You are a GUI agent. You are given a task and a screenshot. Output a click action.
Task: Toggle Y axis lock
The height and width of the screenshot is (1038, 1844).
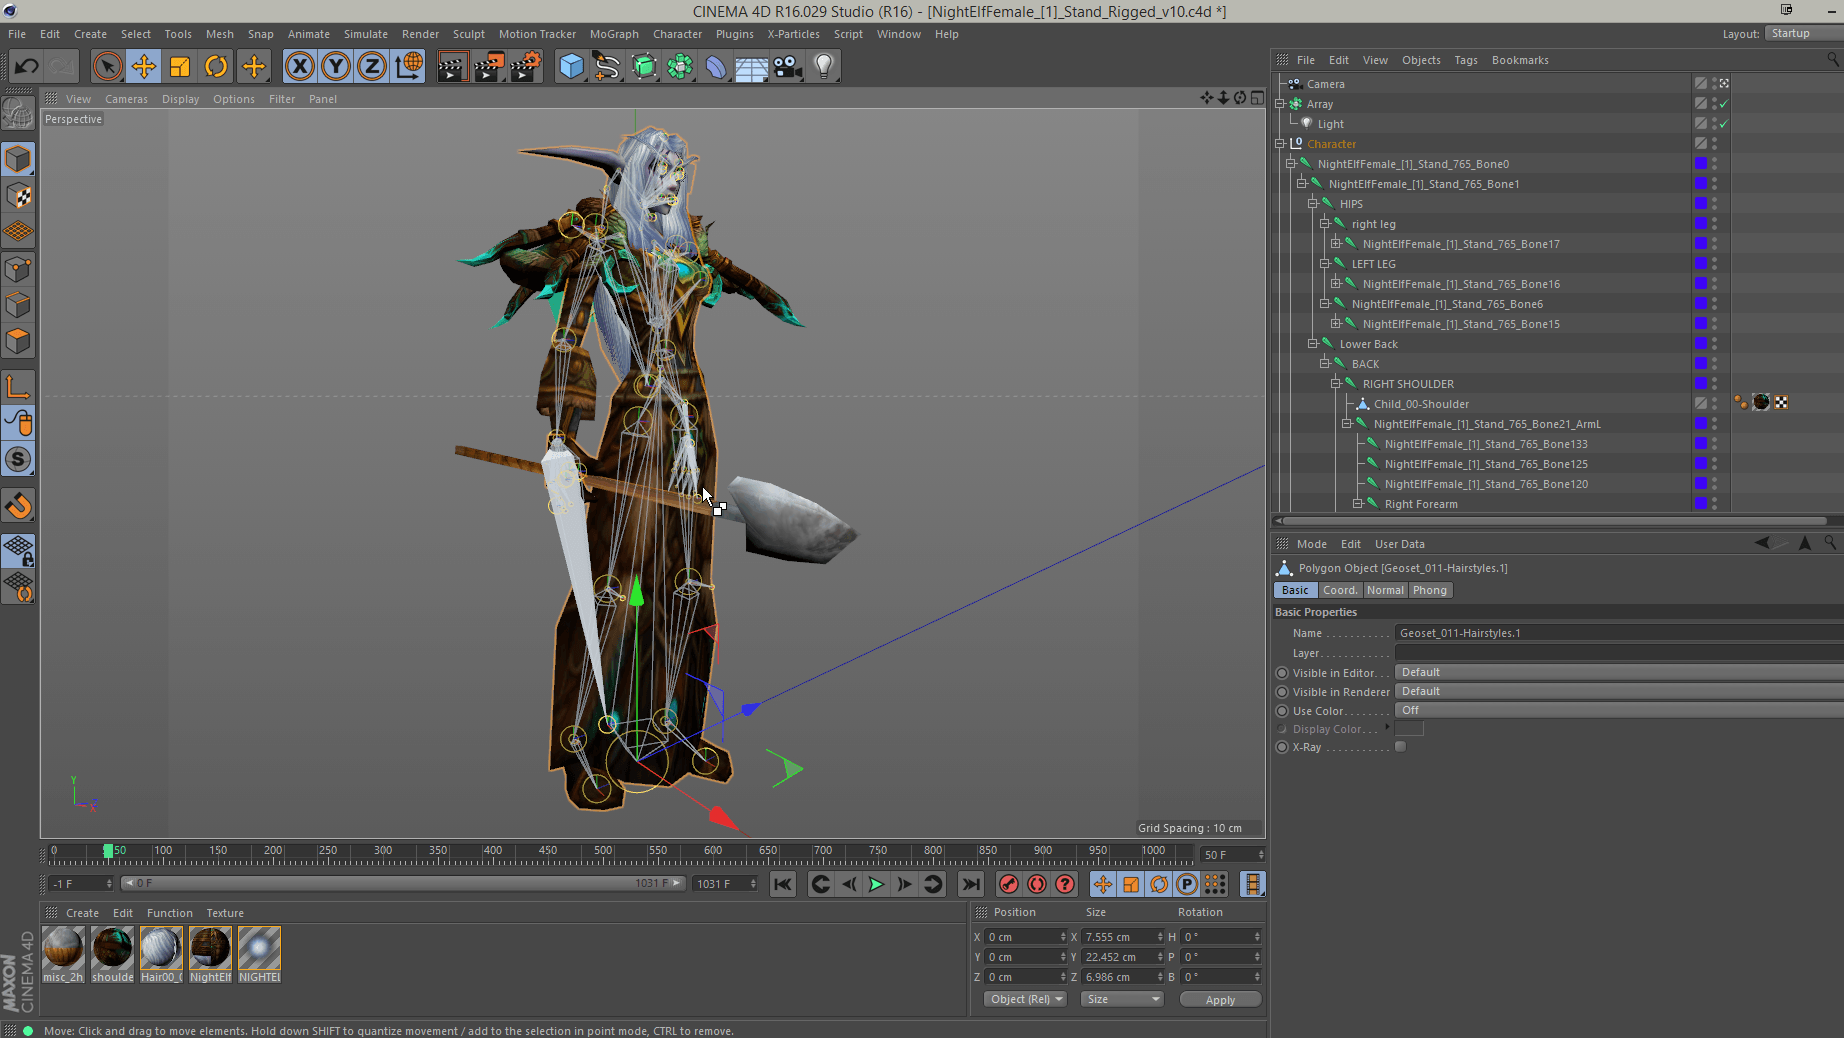point(336,67)
